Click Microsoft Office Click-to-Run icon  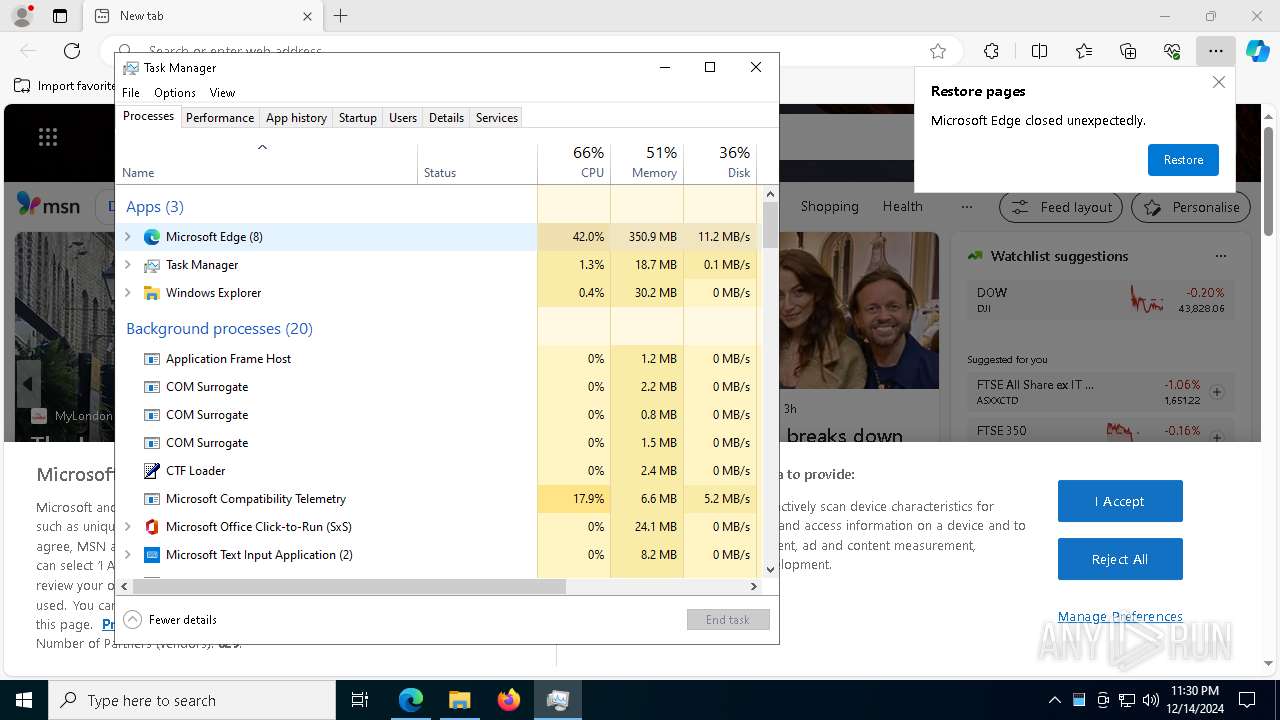point(152,527)
